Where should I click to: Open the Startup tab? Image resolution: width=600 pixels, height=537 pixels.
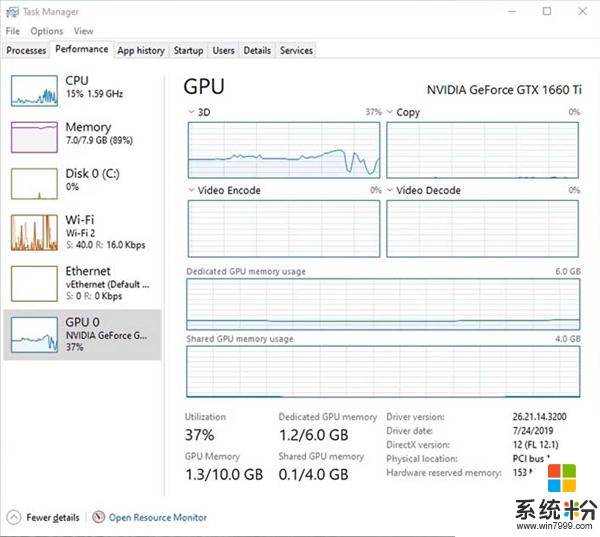(x=188, y=51)
